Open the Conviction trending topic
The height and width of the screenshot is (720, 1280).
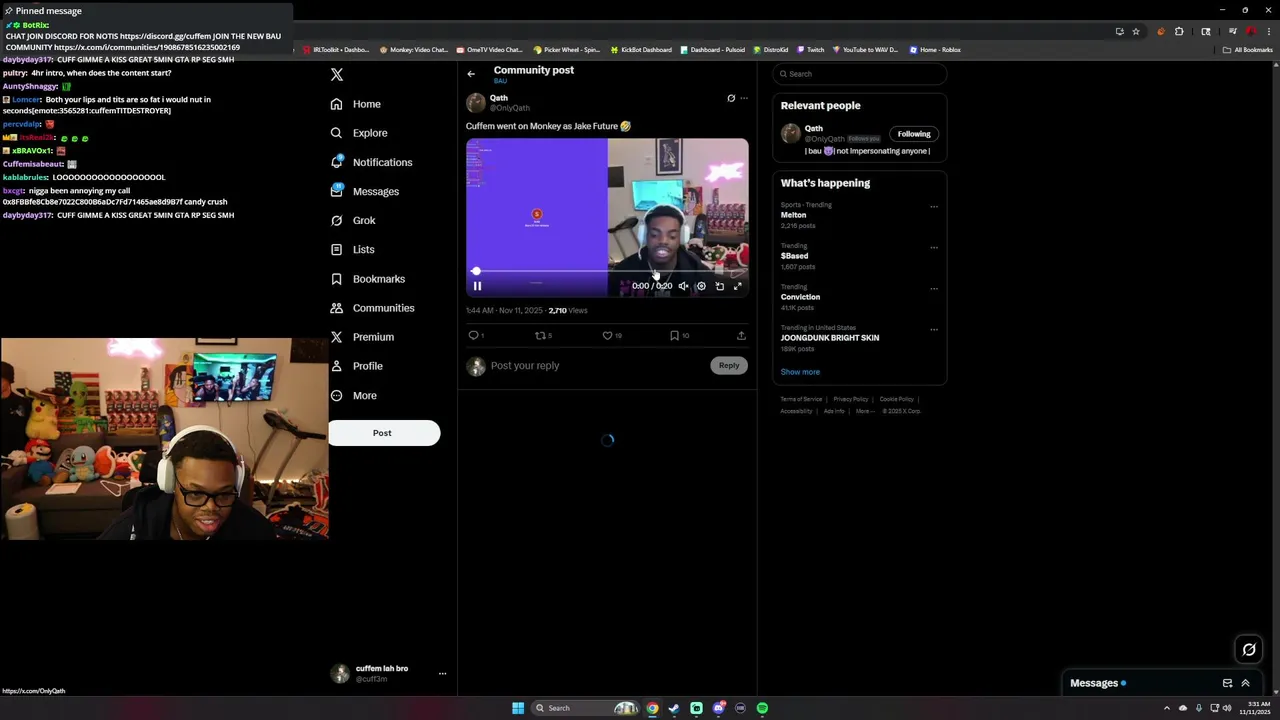tap(800, 297)
